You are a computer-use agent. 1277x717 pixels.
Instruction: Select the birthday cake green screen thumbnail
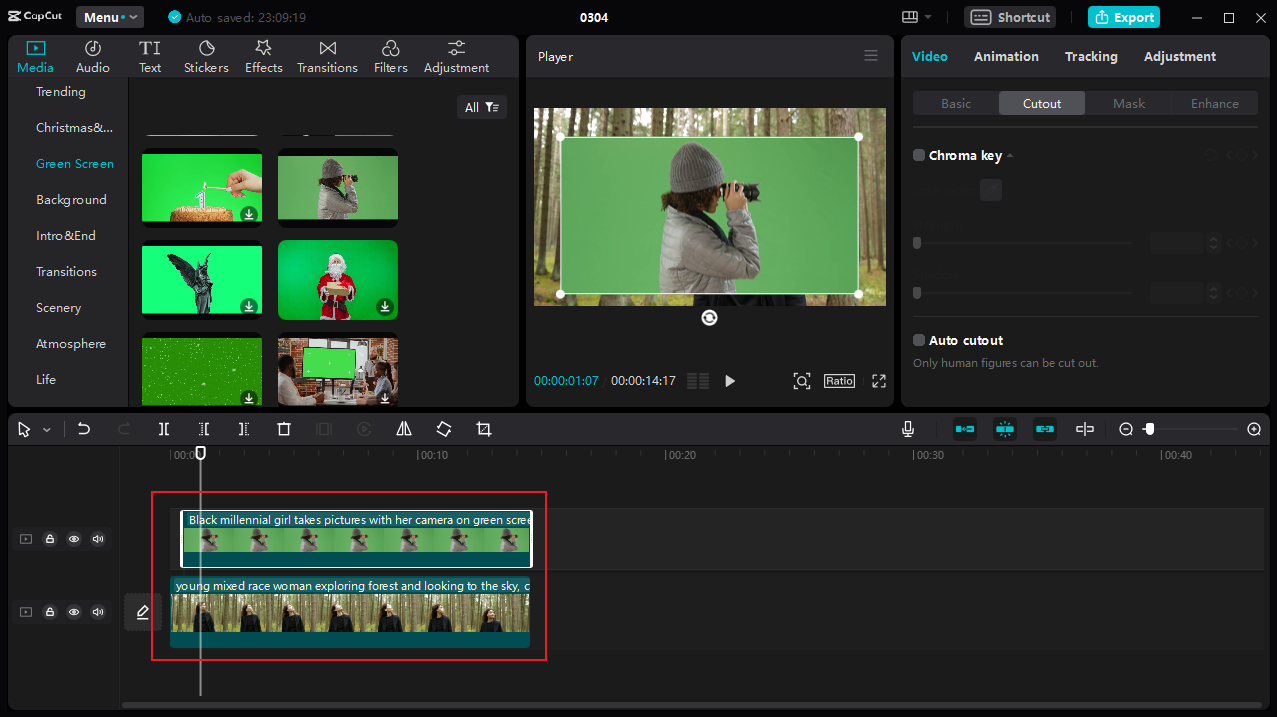pos(202,187)
